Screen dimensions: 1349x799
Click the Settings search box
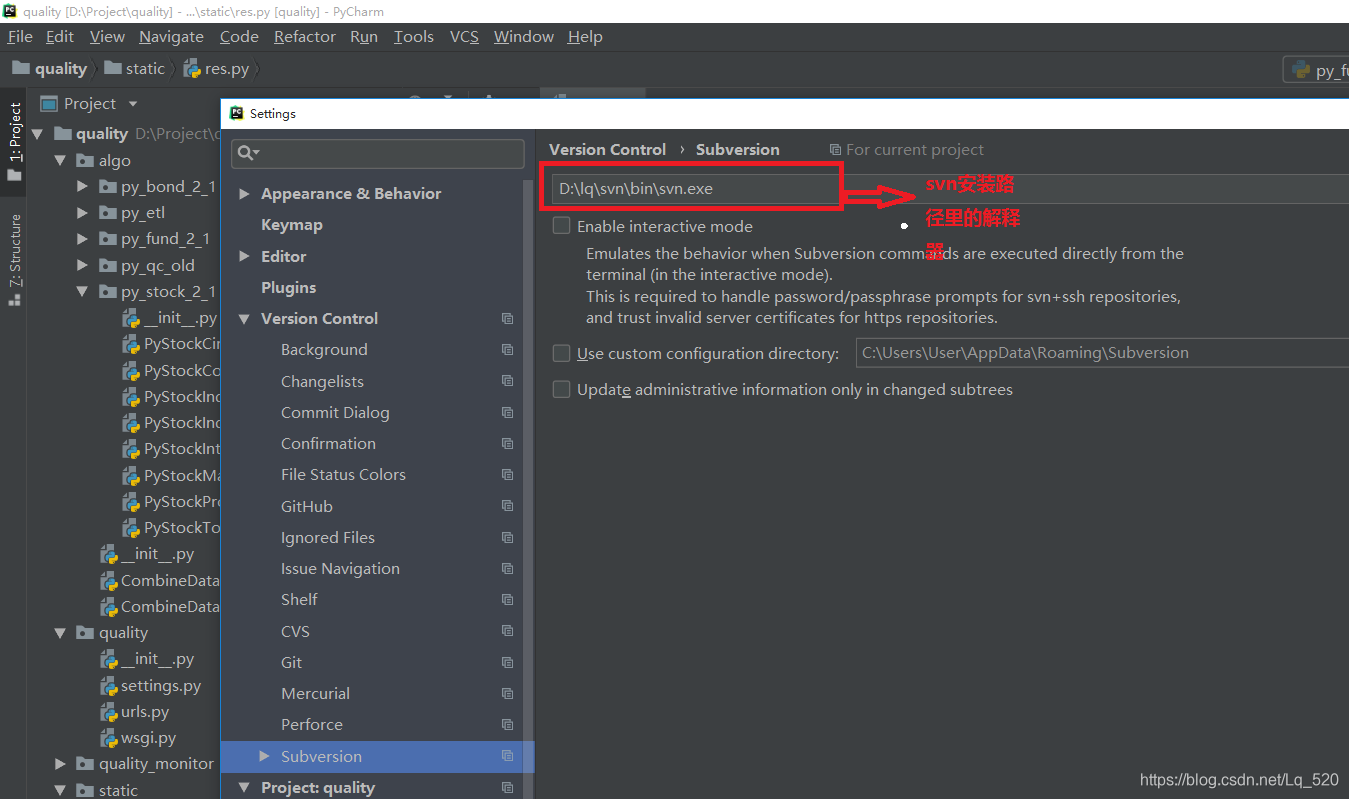[x=378, y=153]
